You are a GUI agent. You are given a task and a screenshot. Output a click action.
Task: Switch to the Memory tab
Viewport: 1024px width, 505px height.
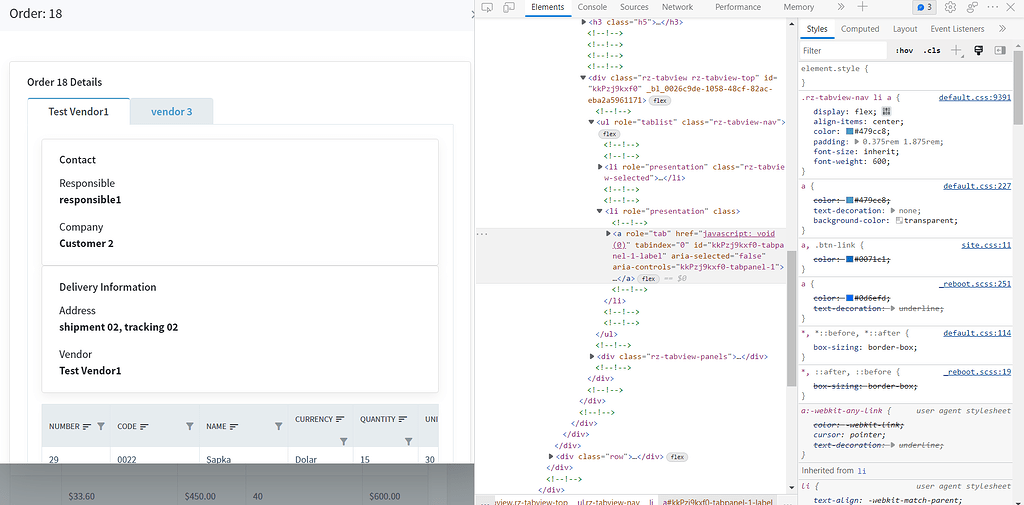799,7
